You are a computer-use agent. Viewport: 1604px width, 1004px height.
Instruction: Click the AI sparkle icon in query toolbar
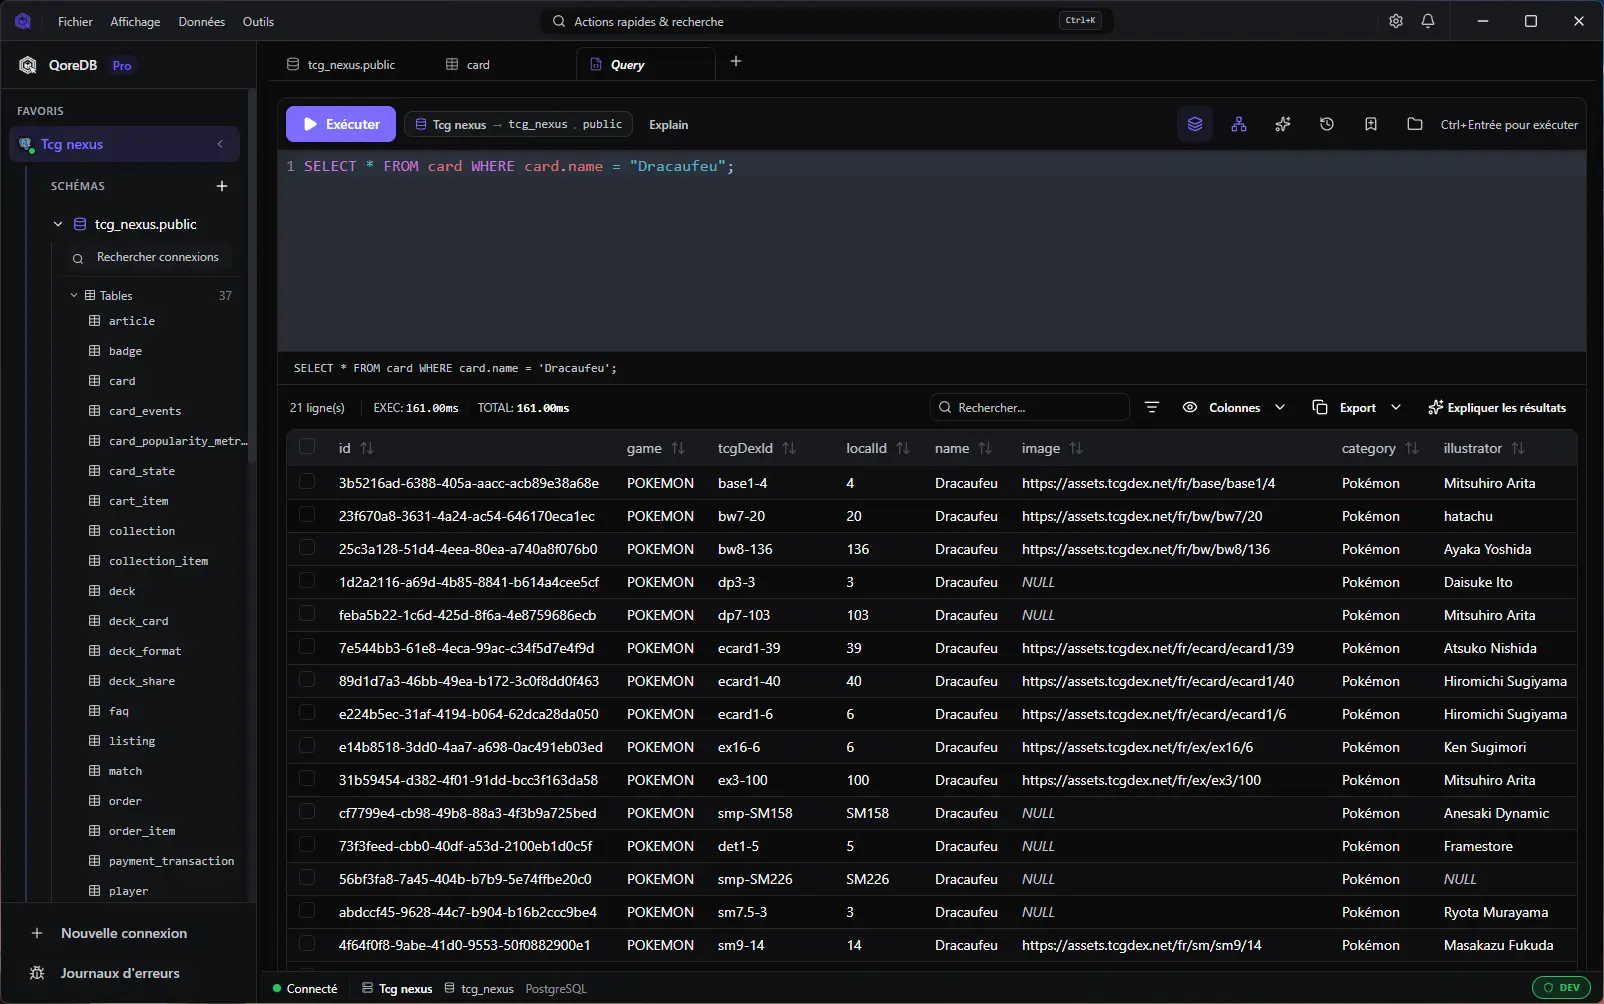(1283, 124)
